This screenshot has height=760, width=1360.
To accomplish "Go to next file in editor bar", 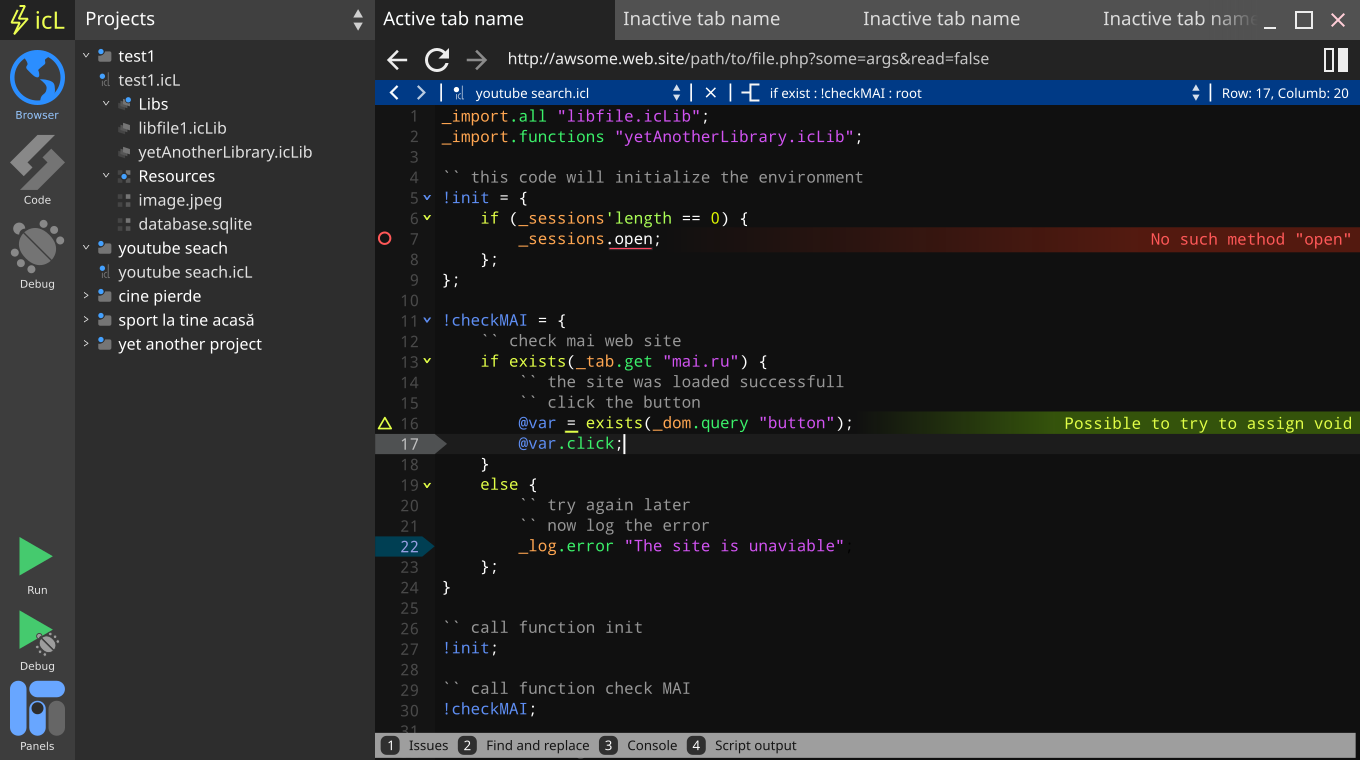I will click(x=421, y=93).
